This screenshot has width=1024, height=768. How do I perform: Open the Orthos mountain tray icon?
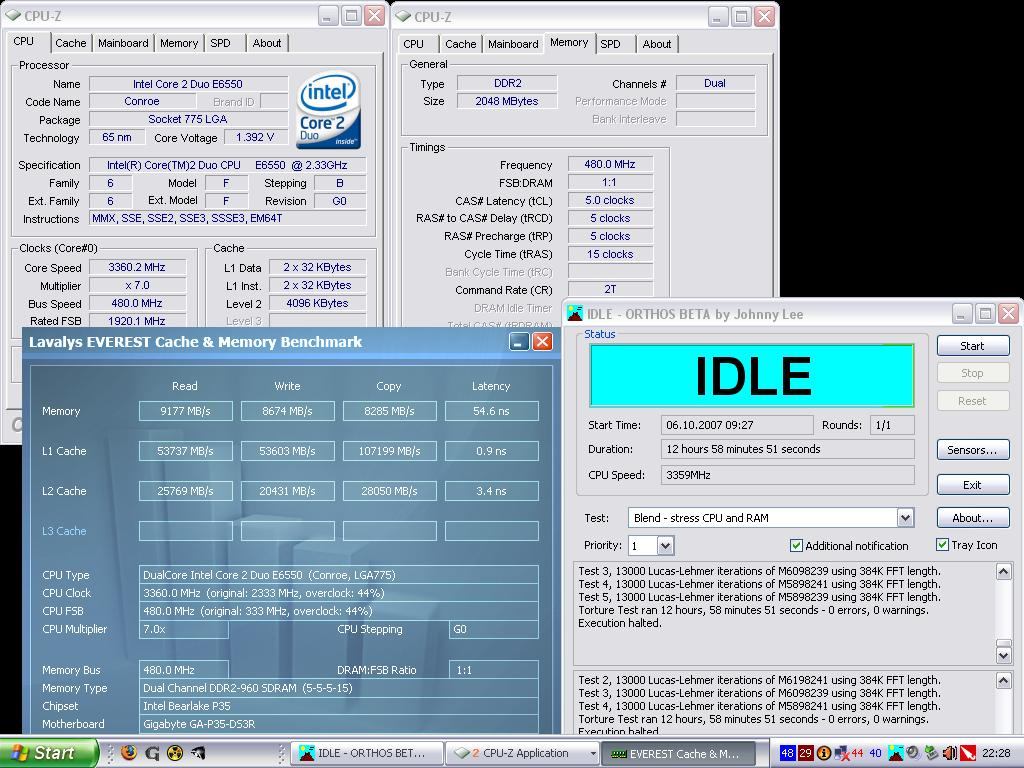(897, 753)
